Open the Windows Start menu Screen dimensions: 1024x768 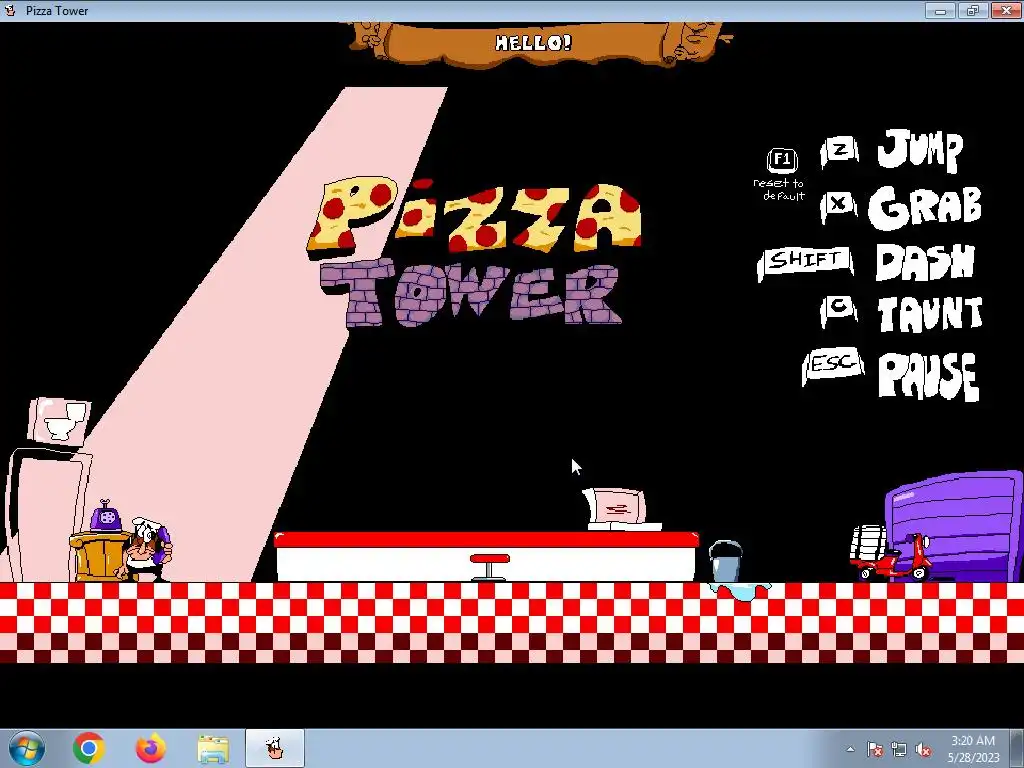click(26, 748)
